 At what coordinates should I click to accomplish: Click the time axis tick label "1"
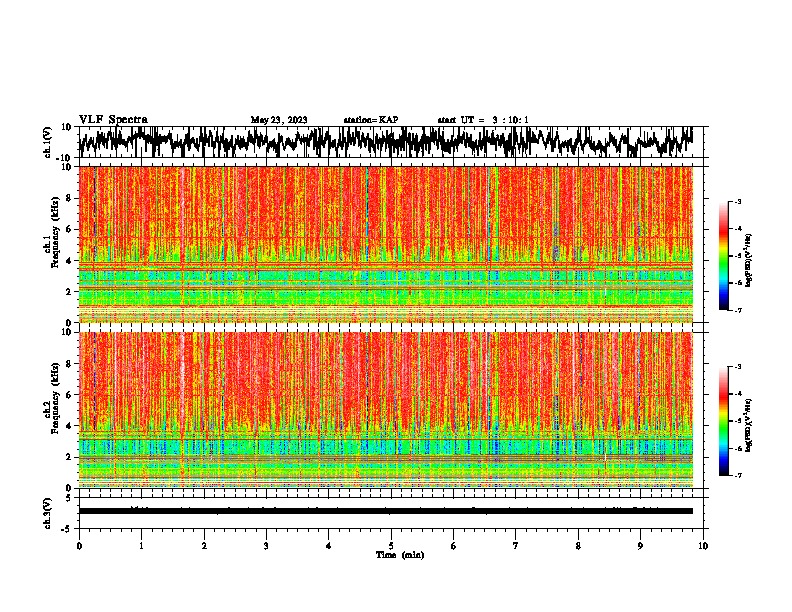point(141,546)
